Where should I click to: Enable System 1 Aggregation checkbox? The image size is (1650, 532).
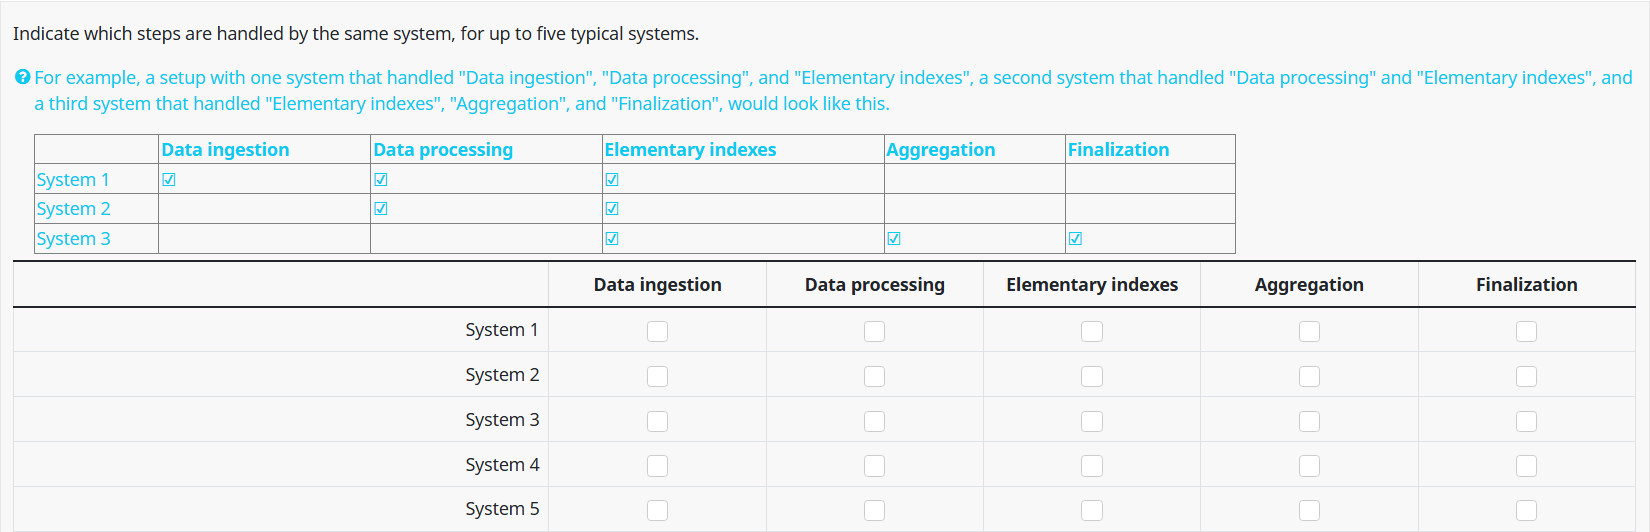tap(1309, 331)
